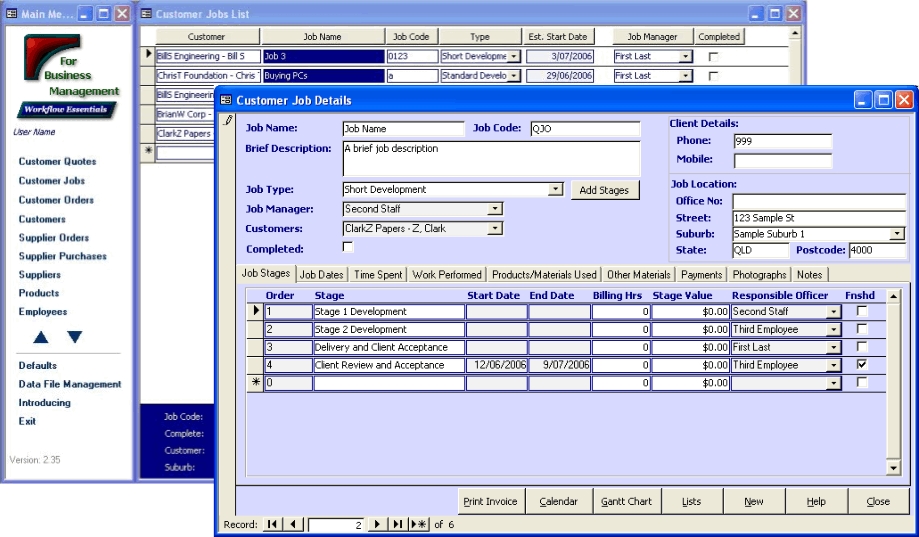The height and width of the screenshot is (537, 919).
Task: Expand the Job Manager dropdown
Action: [495, 209]
